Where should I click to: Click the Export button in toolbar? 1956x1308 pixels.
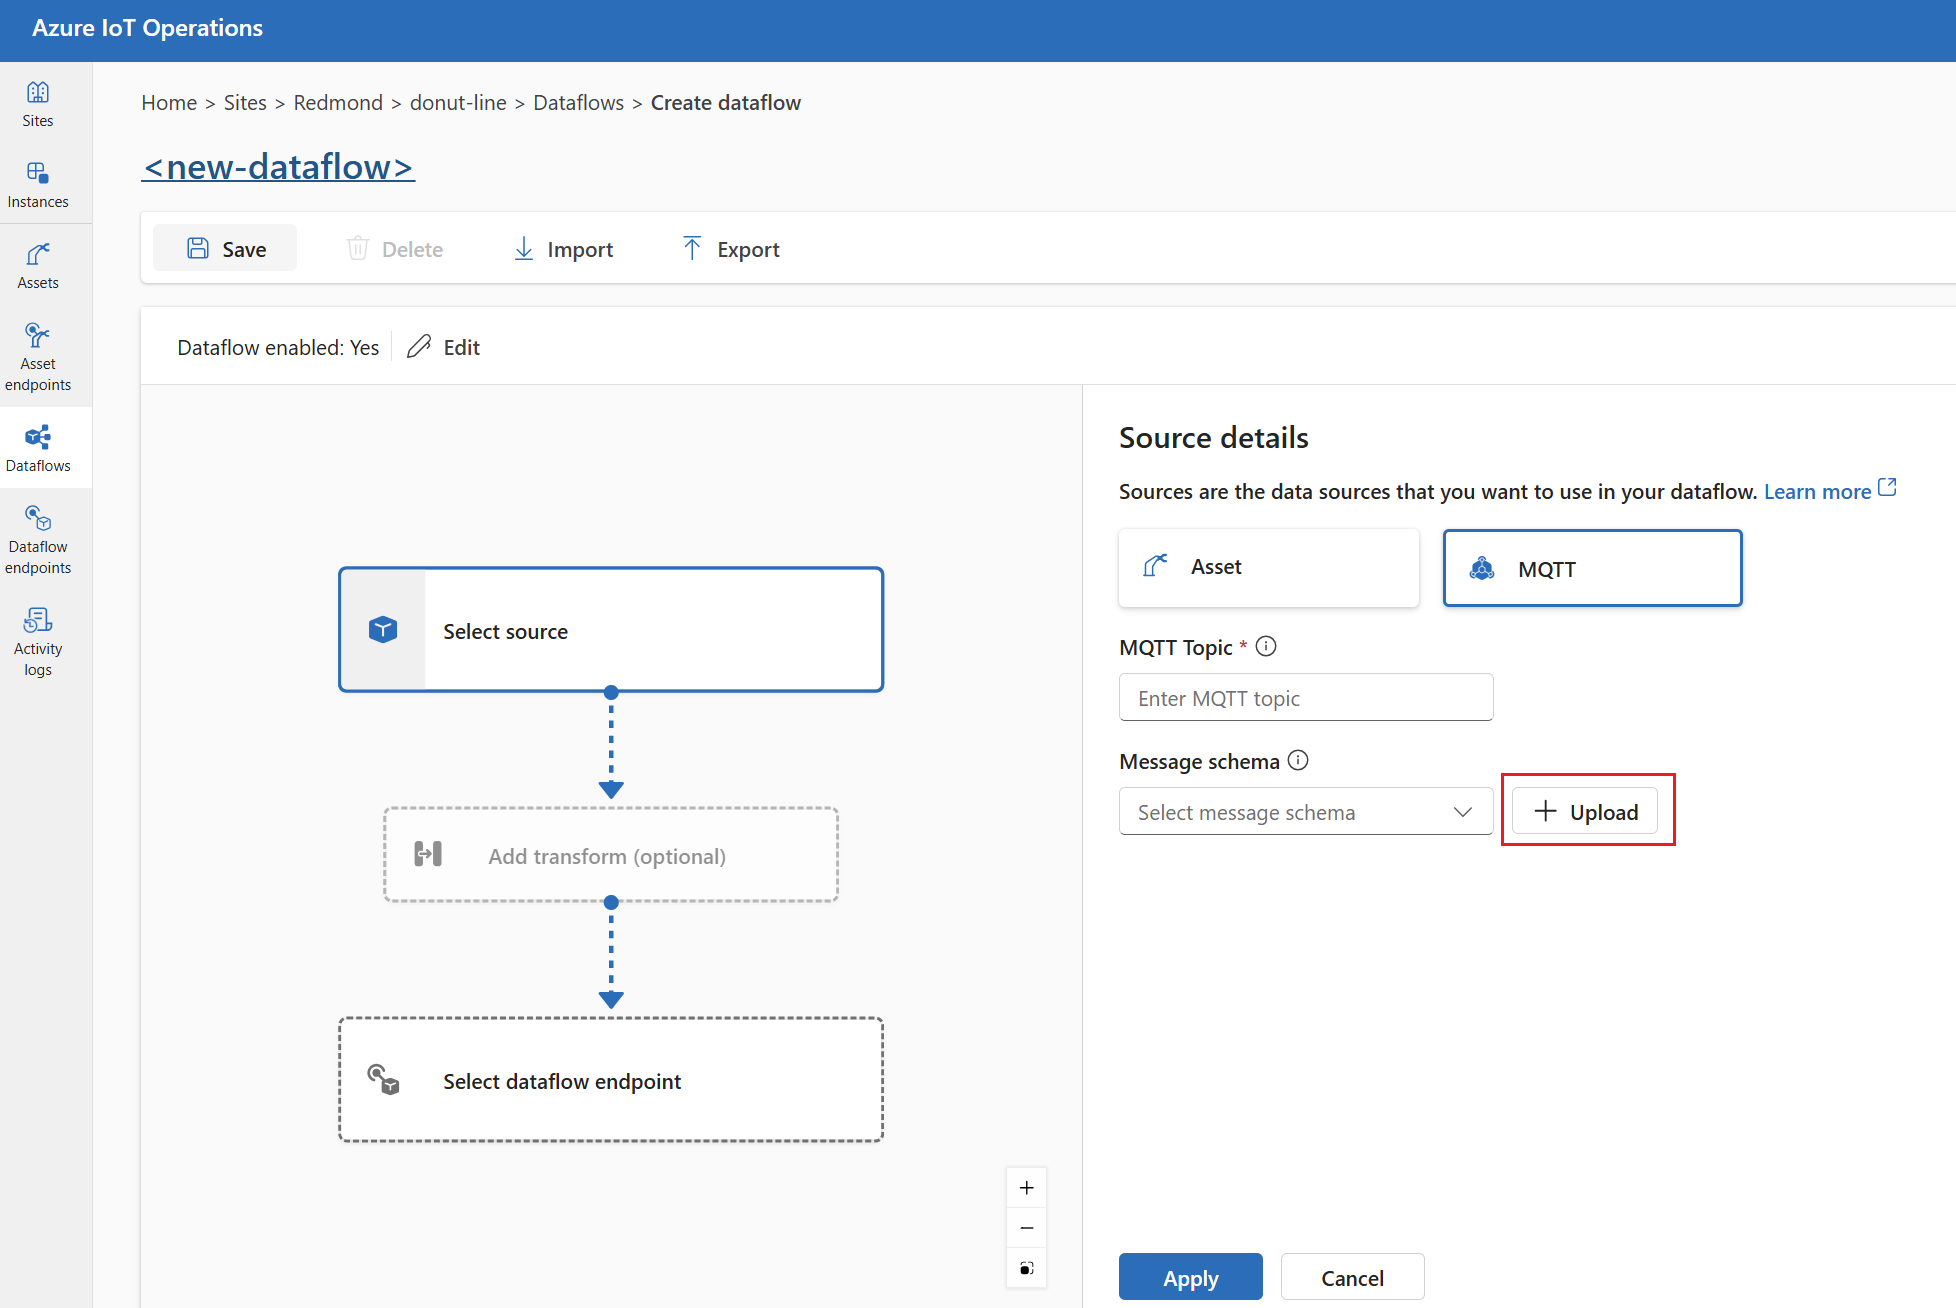(x=730, y=248)
